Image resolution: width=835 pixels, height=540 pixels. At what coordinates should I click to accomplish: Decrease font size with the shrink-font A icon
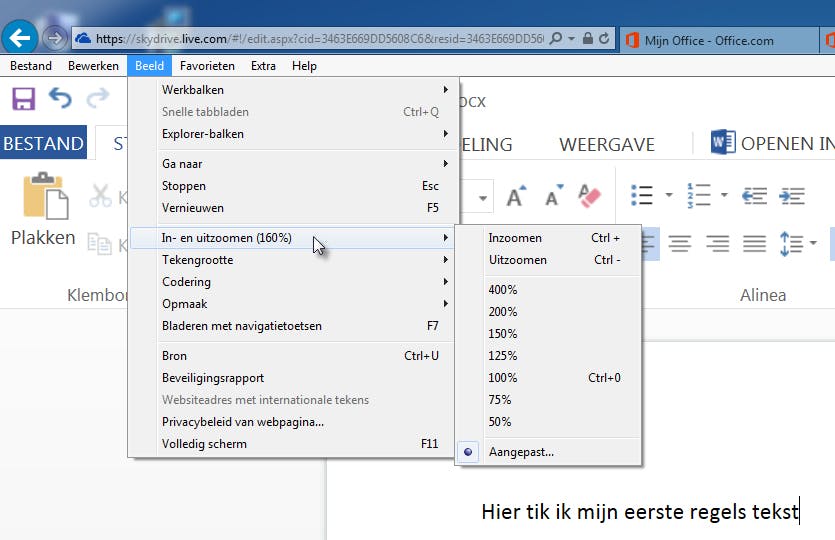pos(554,196)
